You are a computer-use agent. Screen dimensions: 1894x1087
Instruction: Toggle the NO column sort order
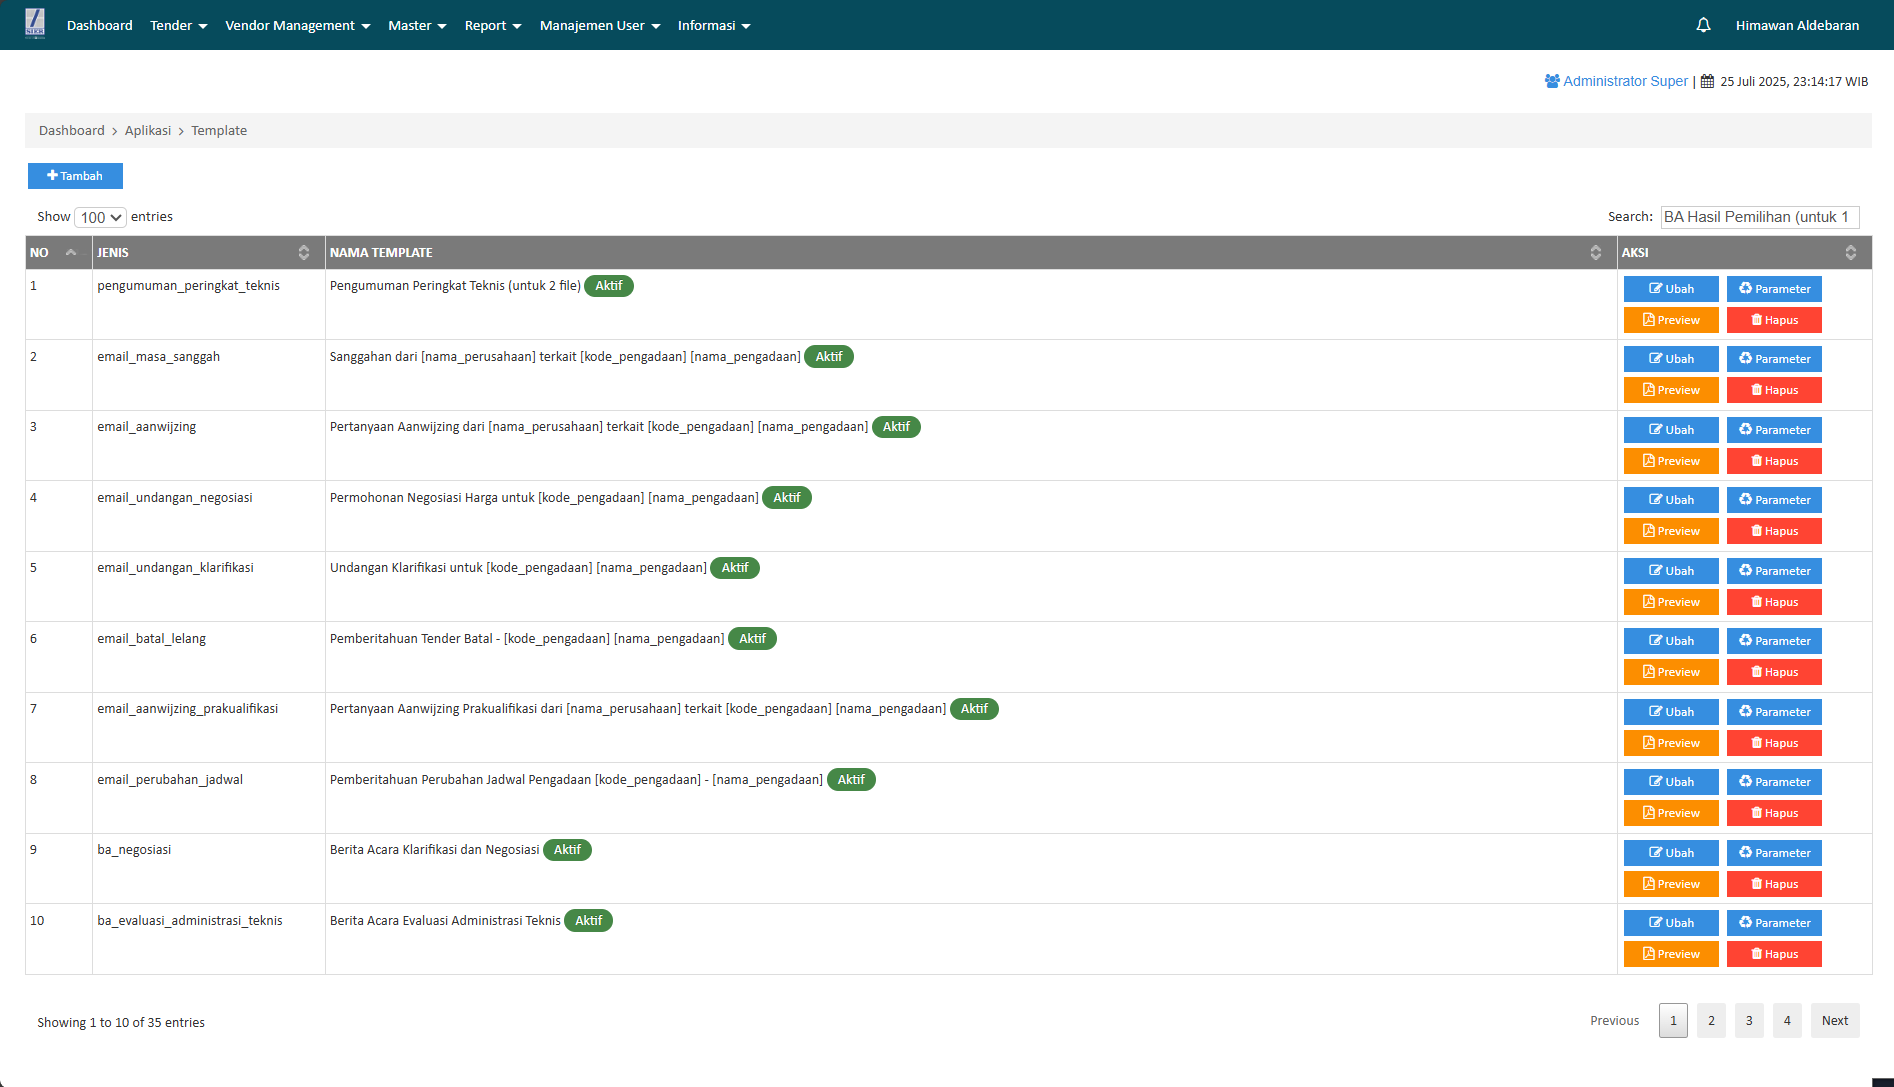click(x=58, y=253)
